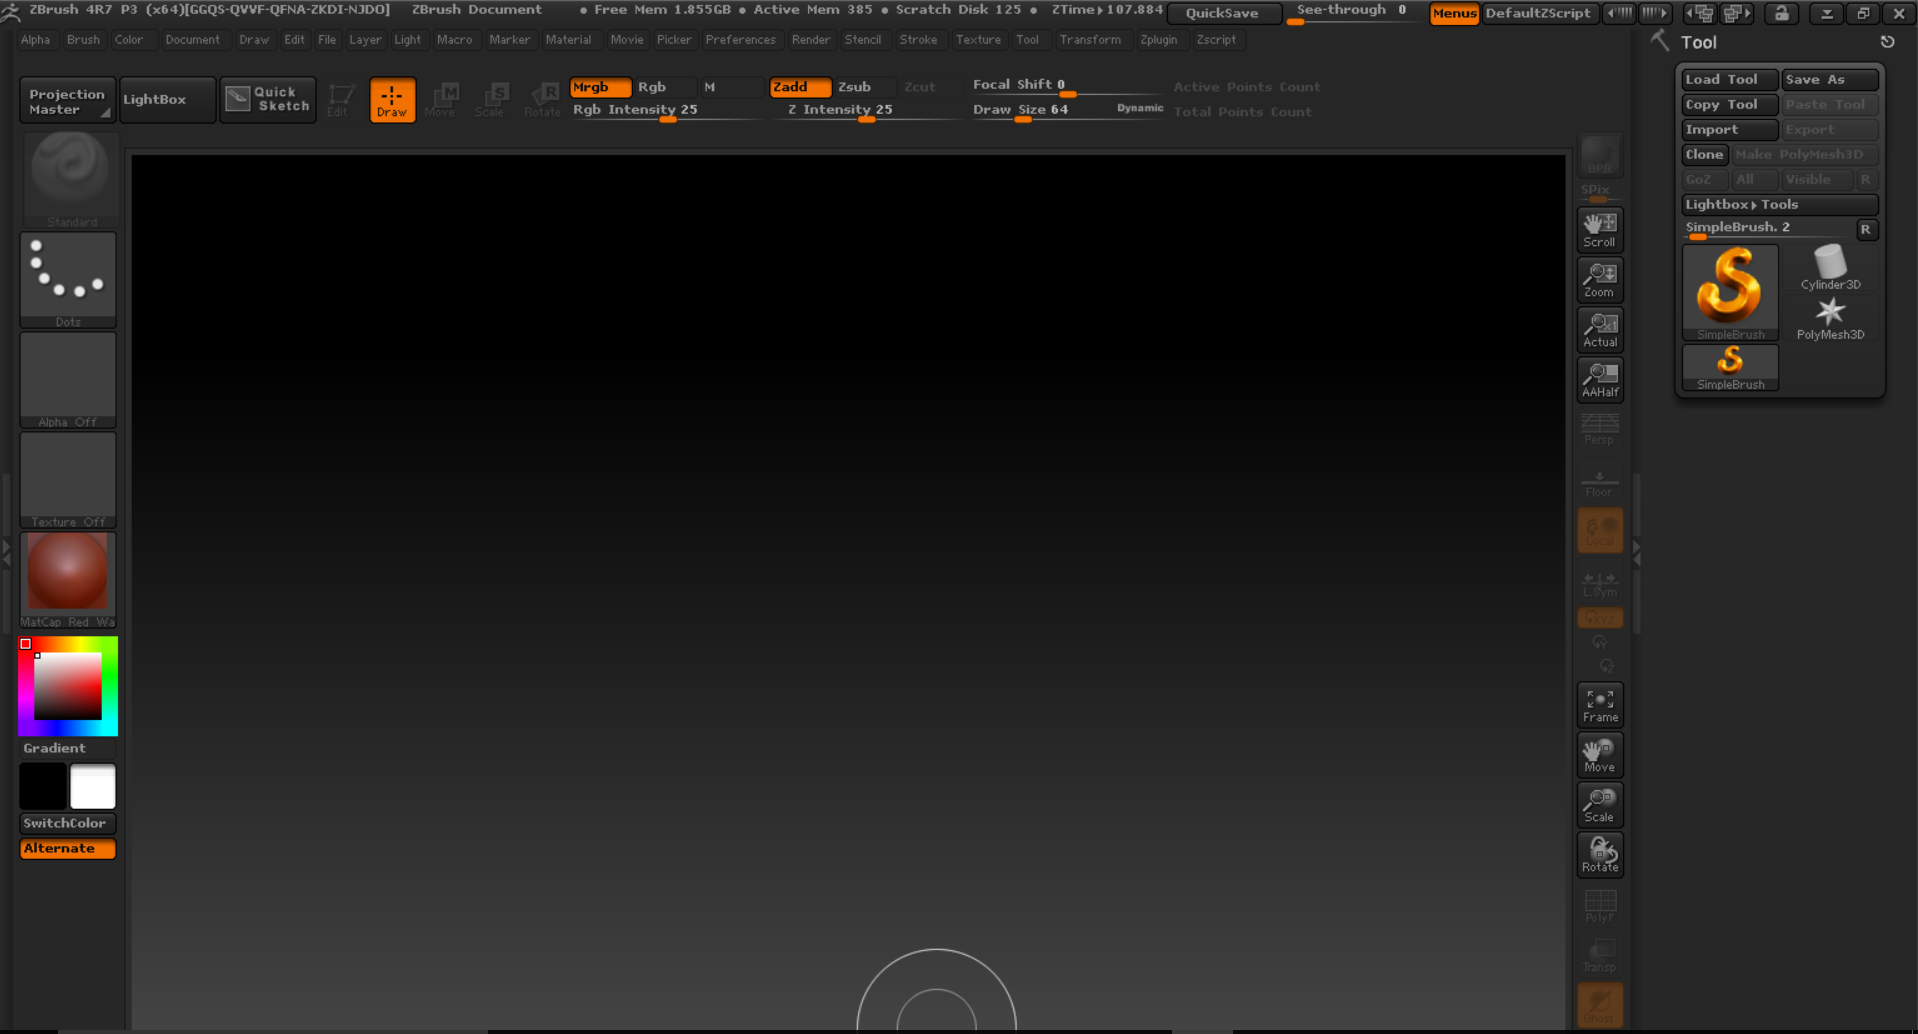Screen dimensions: 1918x1034
Task: Click the circular arrow icon on Tool palette
Action: (1887, 42)
